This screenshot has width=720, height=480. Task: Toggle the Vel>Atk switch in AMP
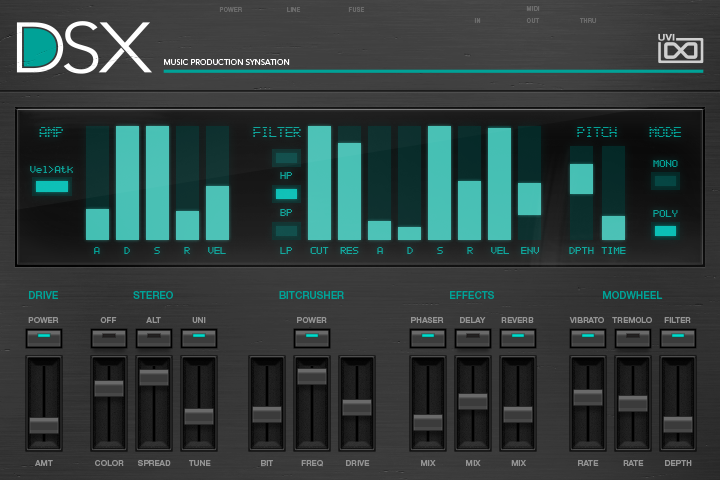point(52,186)
